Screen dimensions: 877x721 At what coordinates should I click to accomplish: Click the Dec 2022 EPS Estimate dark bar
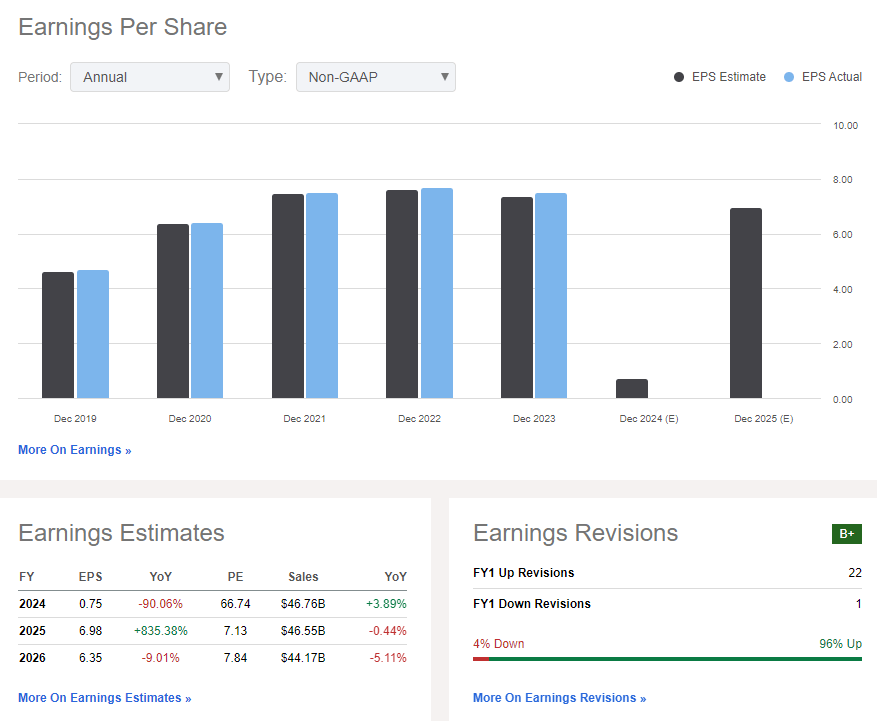tap(402, 294)
